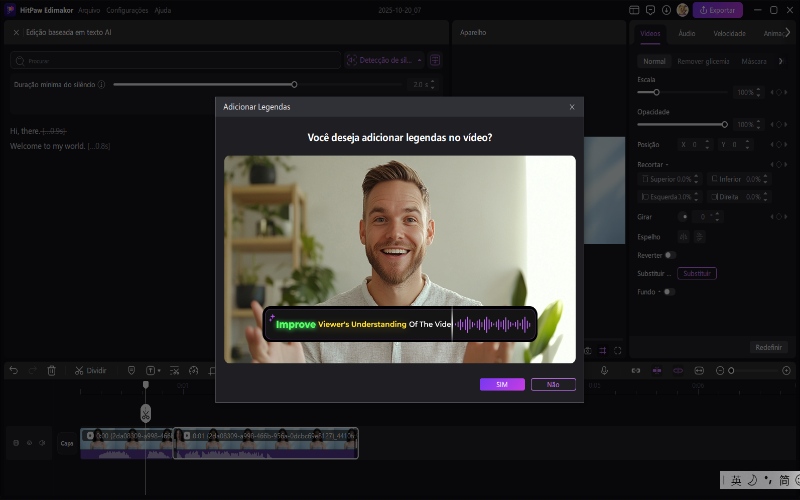Switch to the Velocidade tab

[x=729, y=33]
